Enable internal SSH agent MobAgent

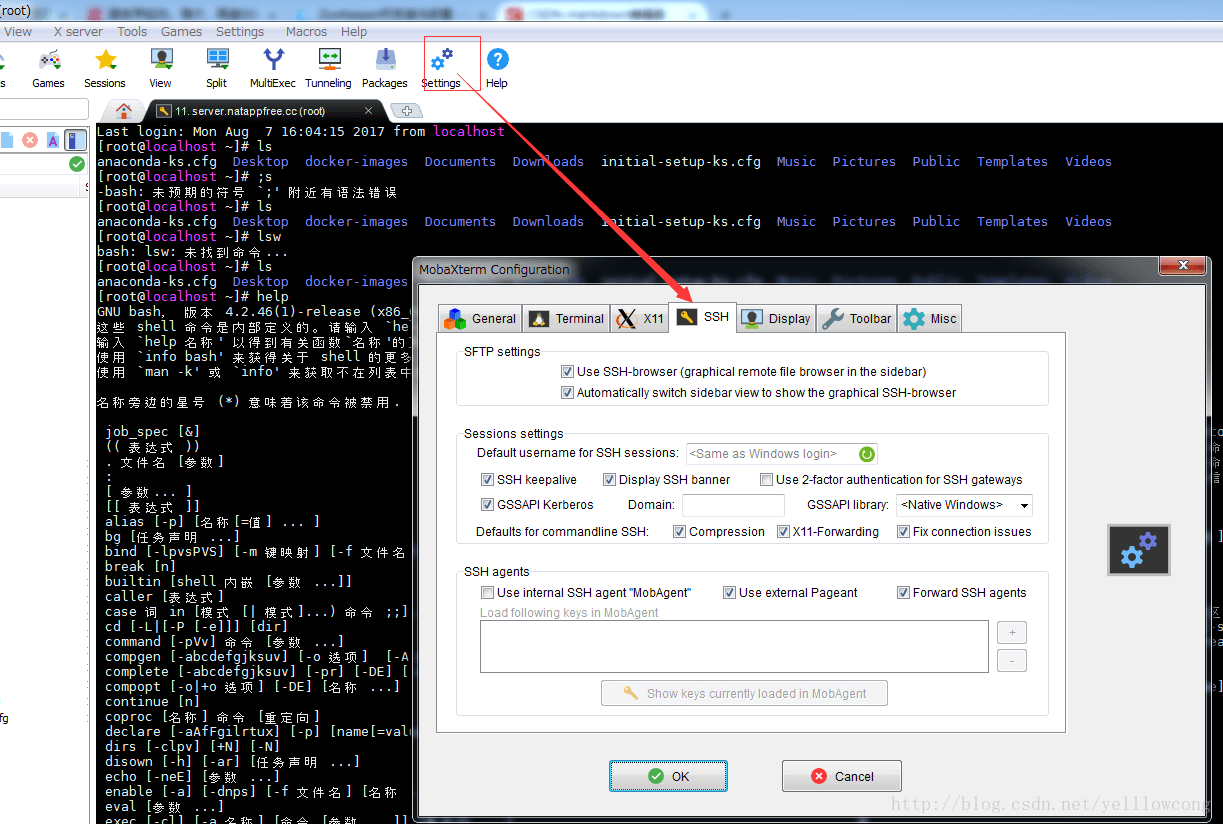[x=488, y=593]
